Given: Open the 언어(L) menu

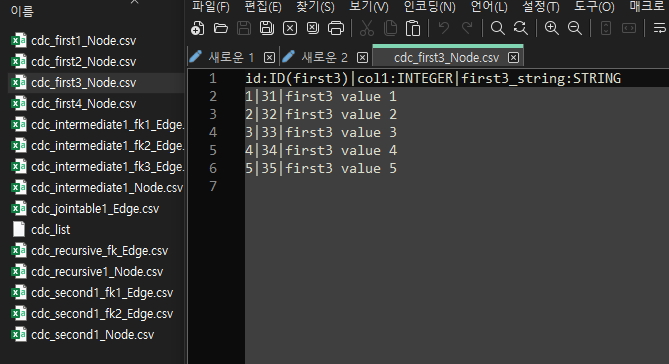Looking at the screenshot, I should point(489,6).
